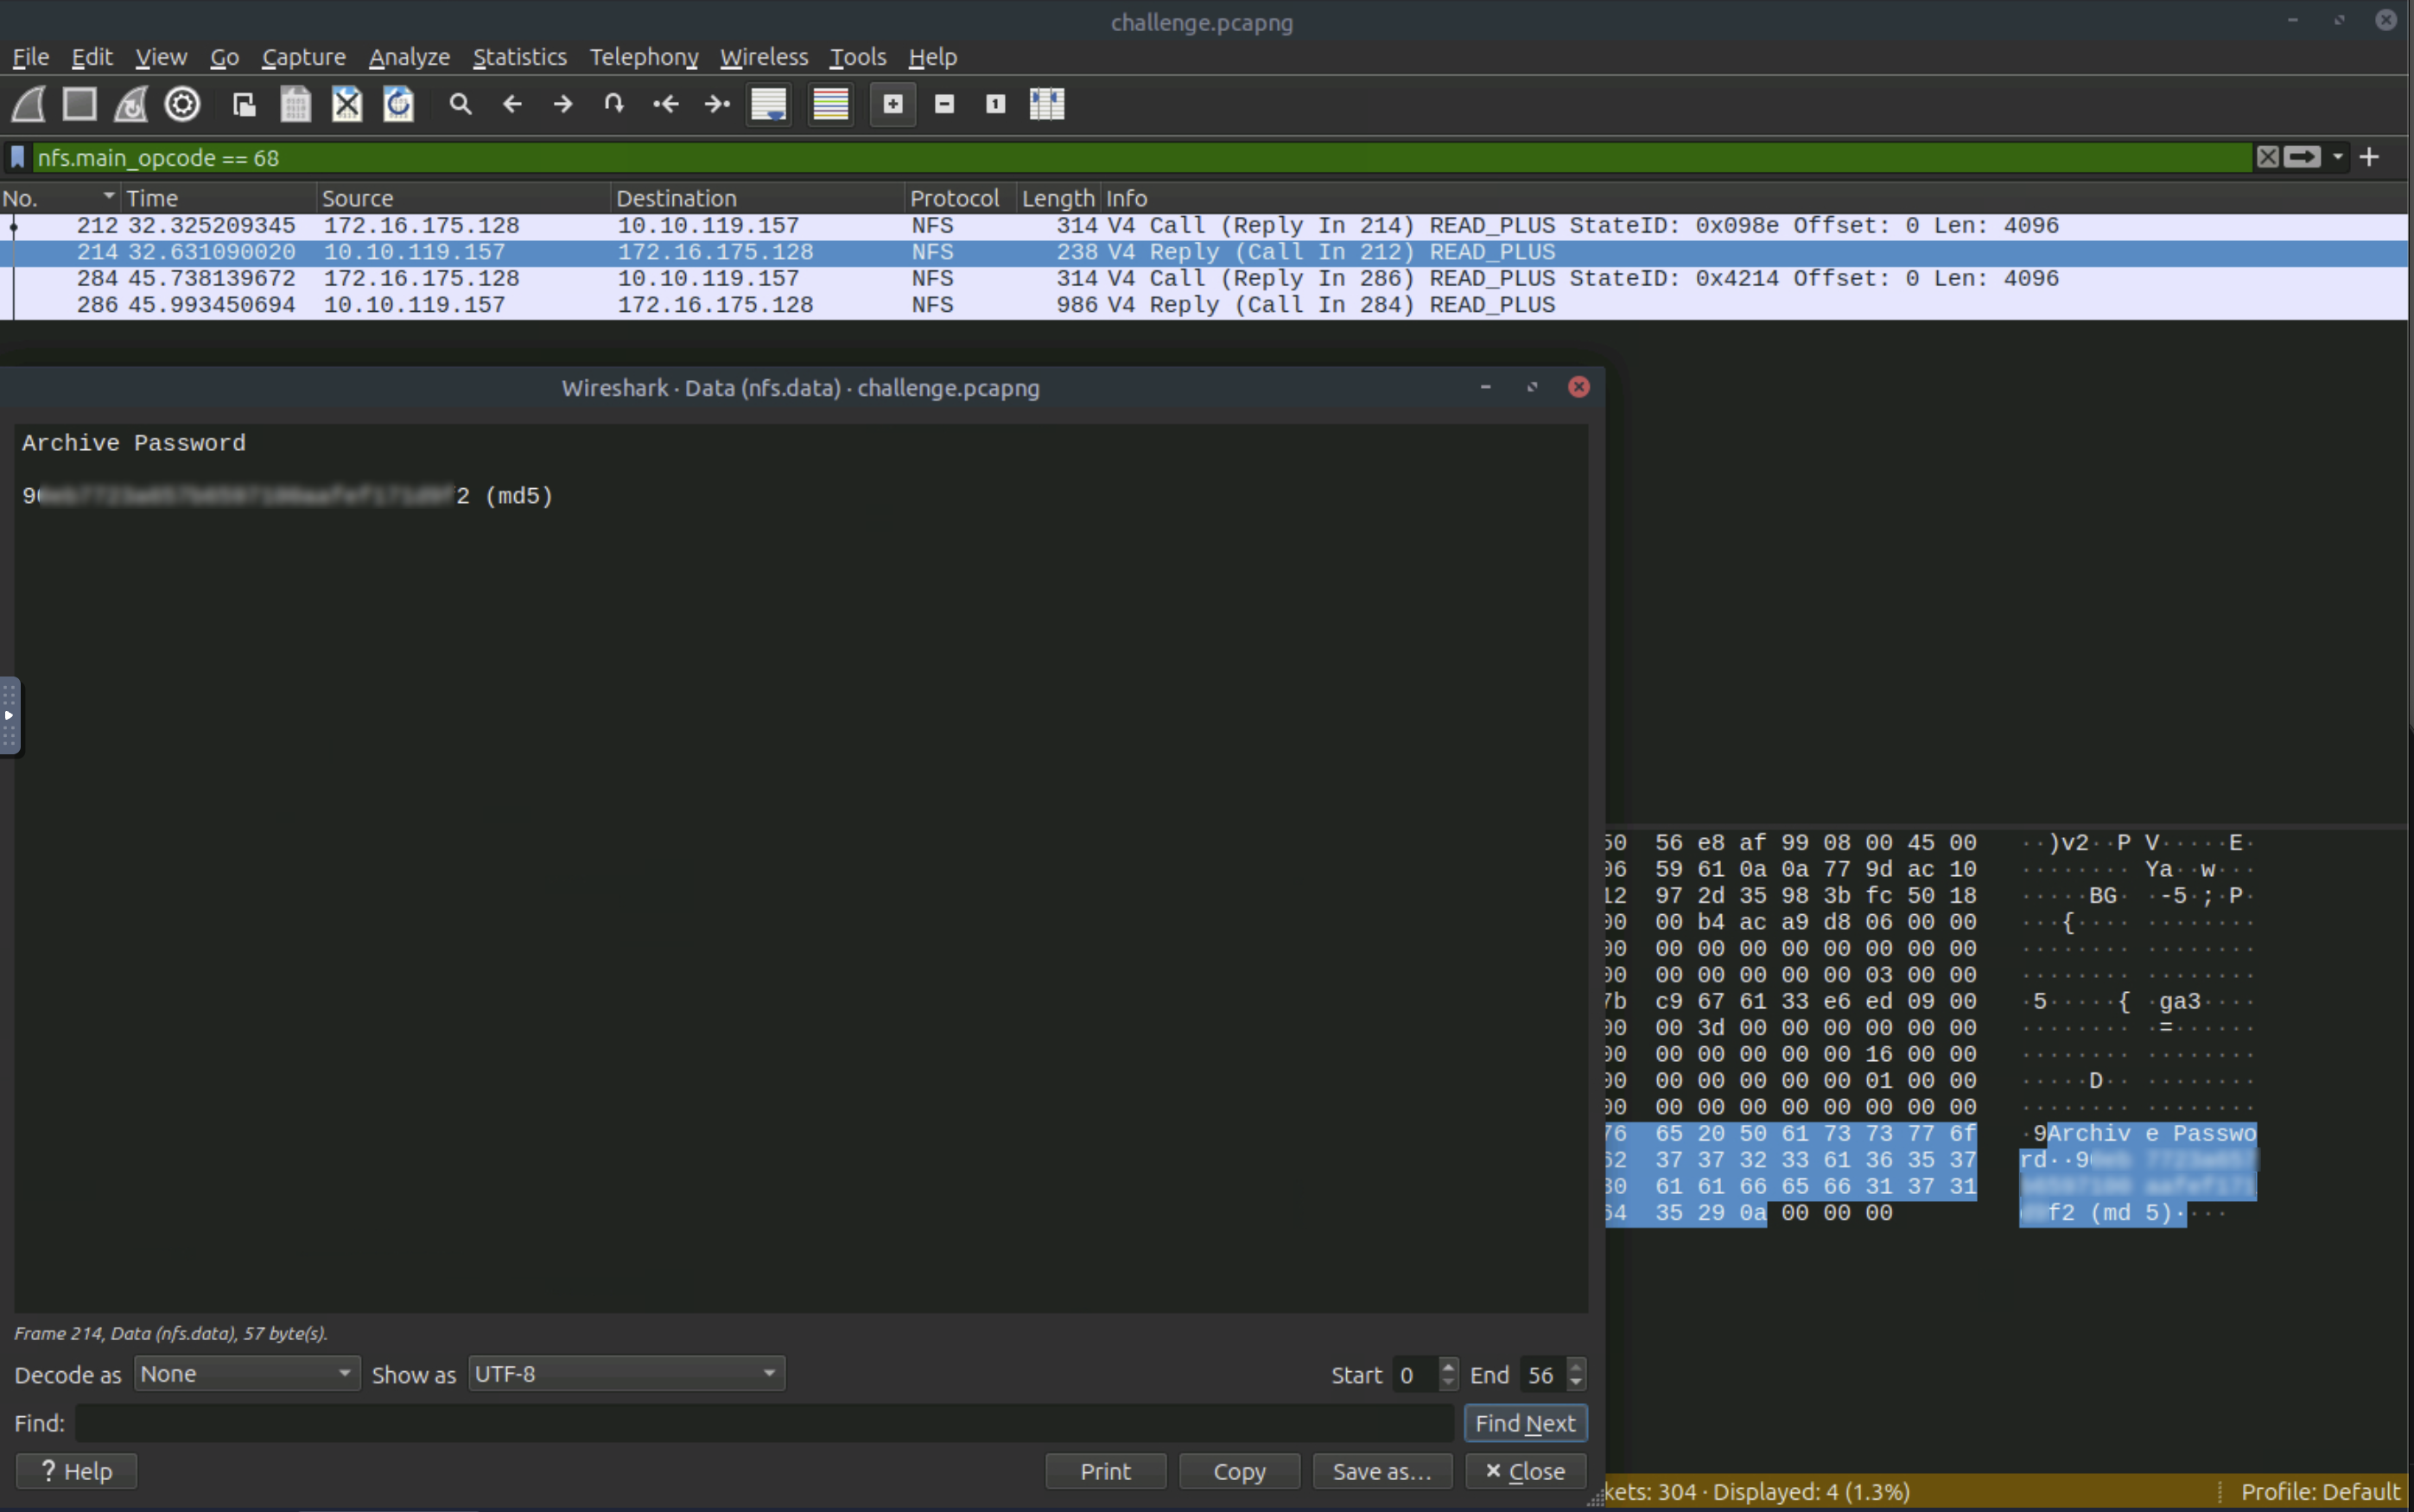
Task: Open the Show as UTF-8 dropdown
Action: pos(626,1374)
